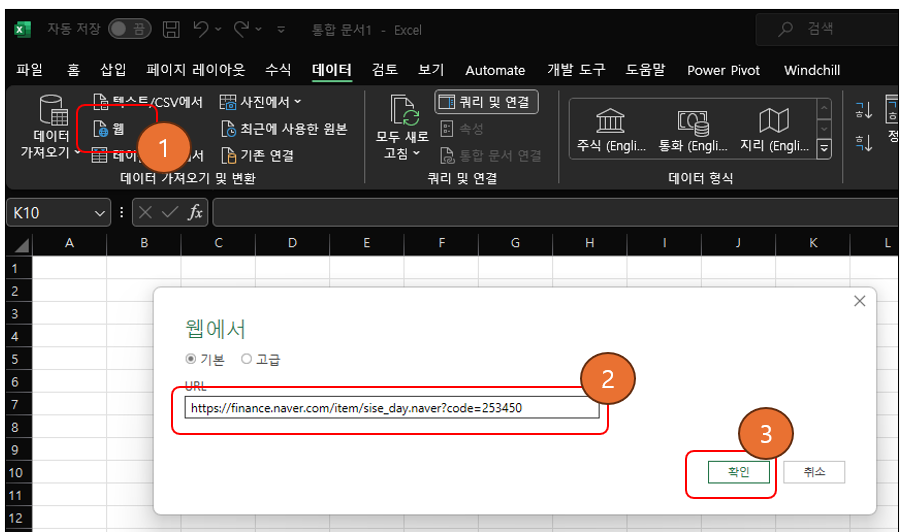
Task: Click the formula bar cancel X icon
Action: [145, 213]
